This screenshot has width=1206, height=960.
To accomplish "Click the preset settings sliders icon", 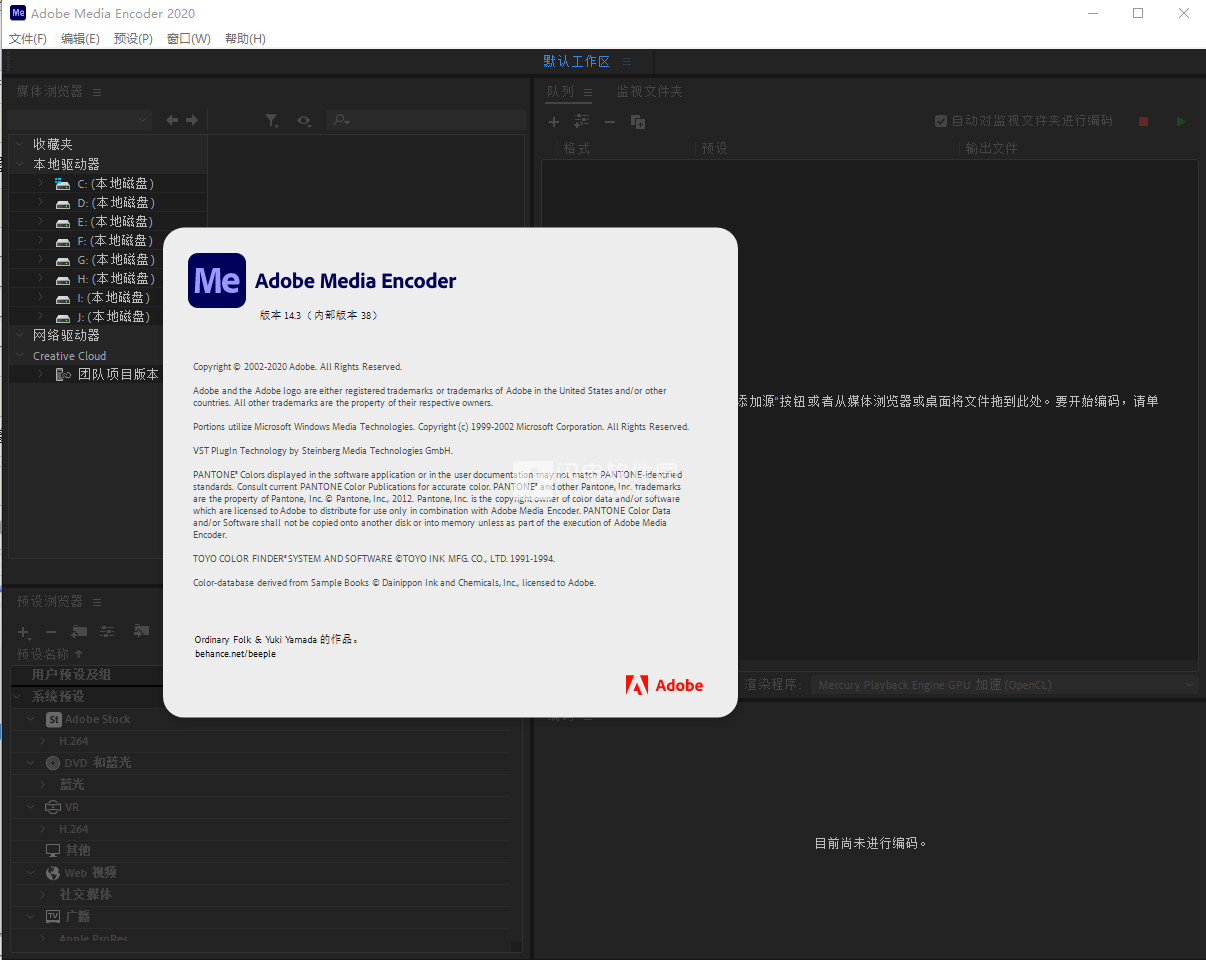I will [107, 632].
